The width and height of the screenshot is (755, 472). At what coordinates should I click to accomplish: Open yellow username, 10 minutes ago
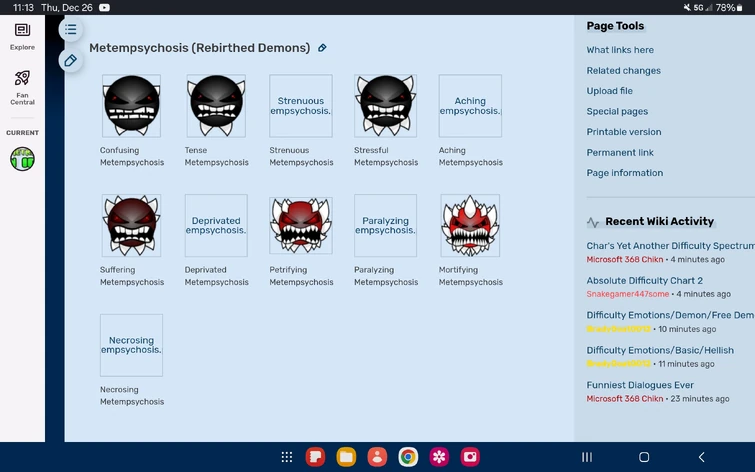[618, 329]
